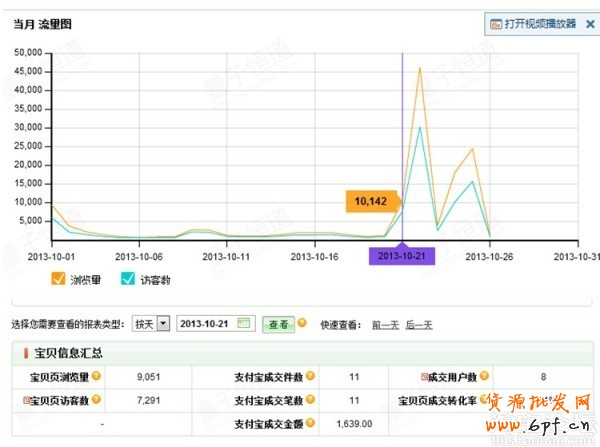Click help icon beside 宝贝页浏览量

tap(111, 377)
